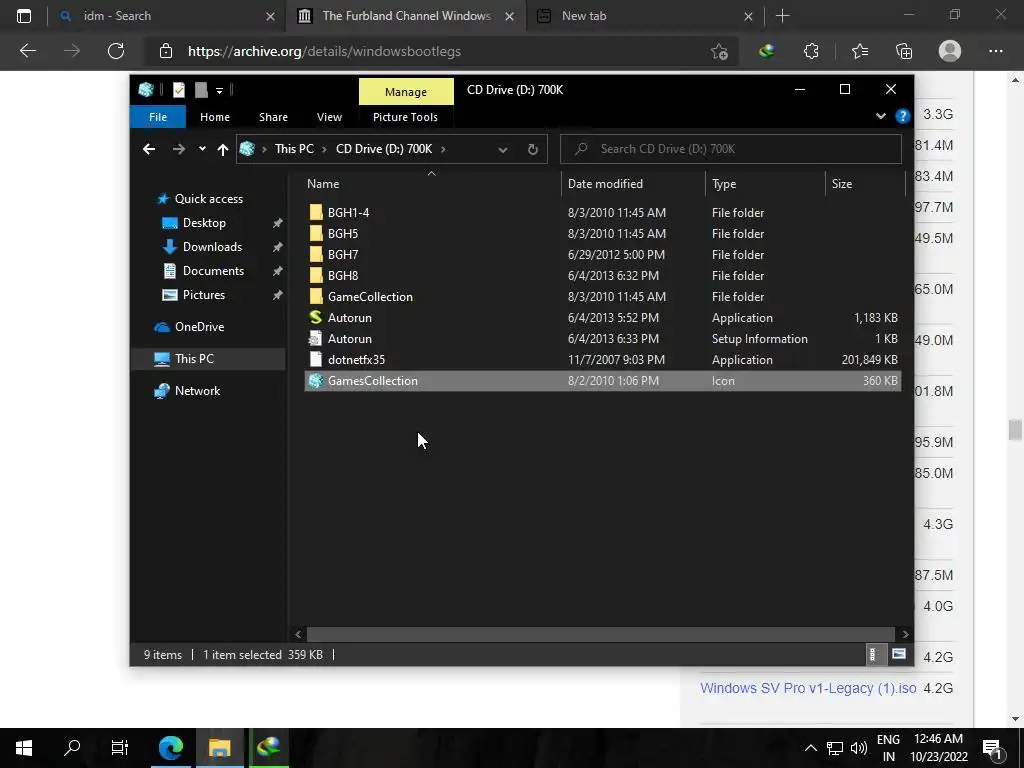Open the Windows Start menu
Screen dimensions: 1024x768
point(24,748)
